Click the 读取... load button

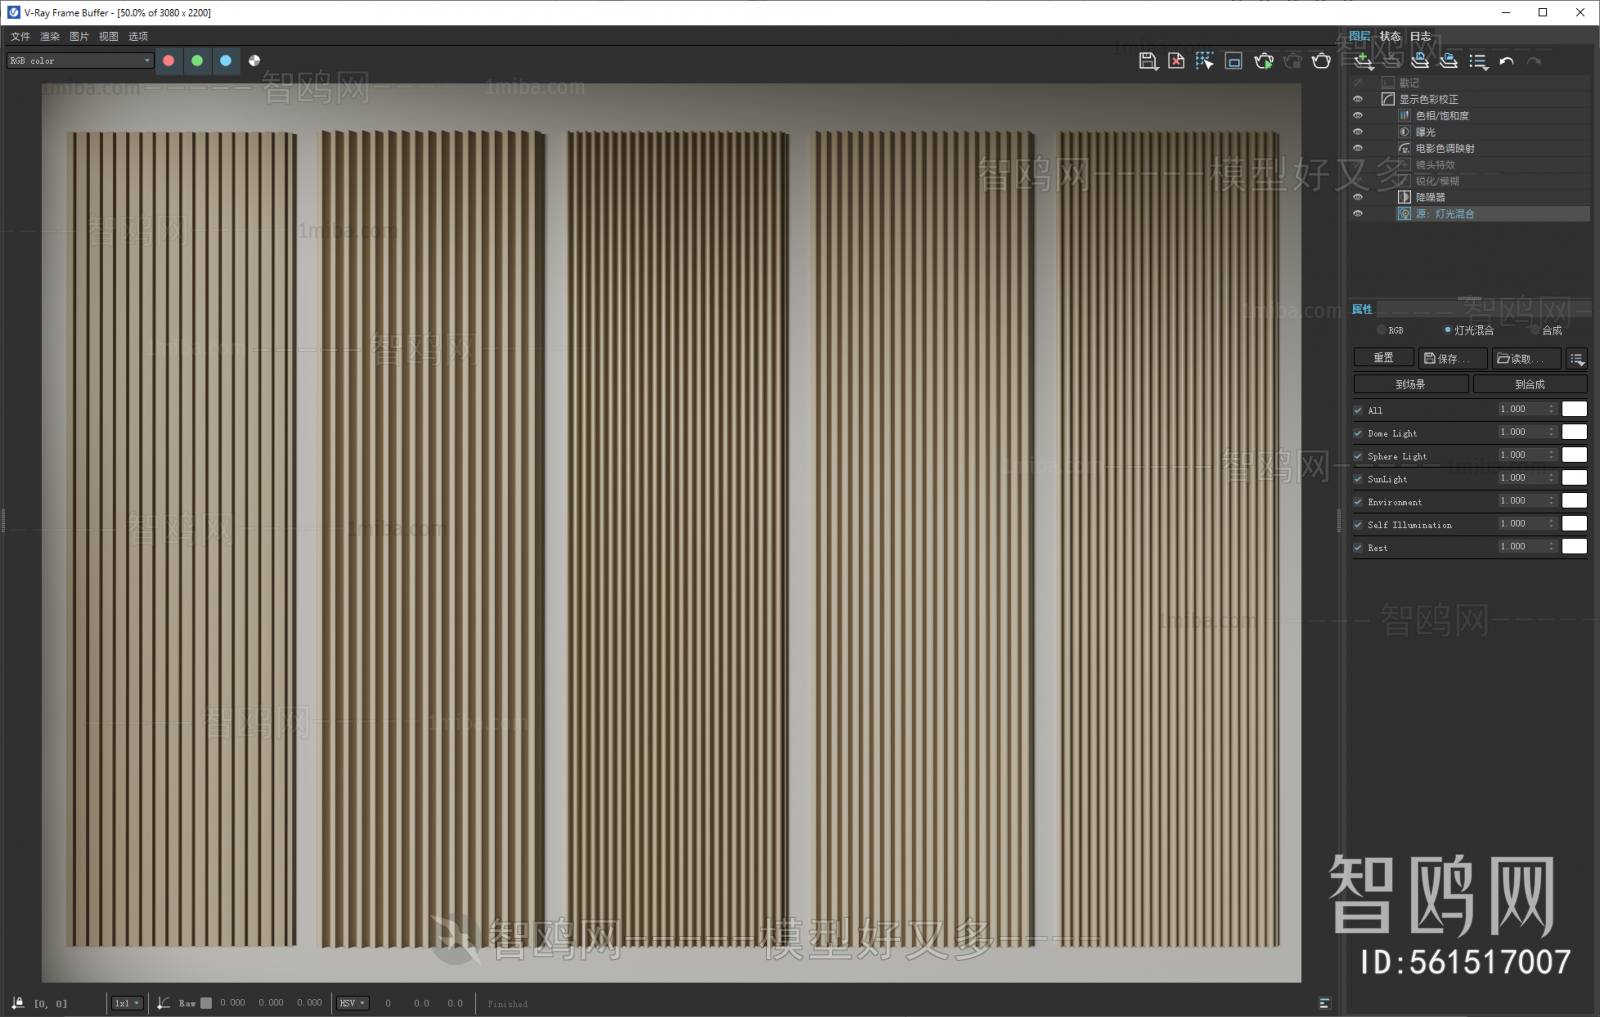[1526, 358]
